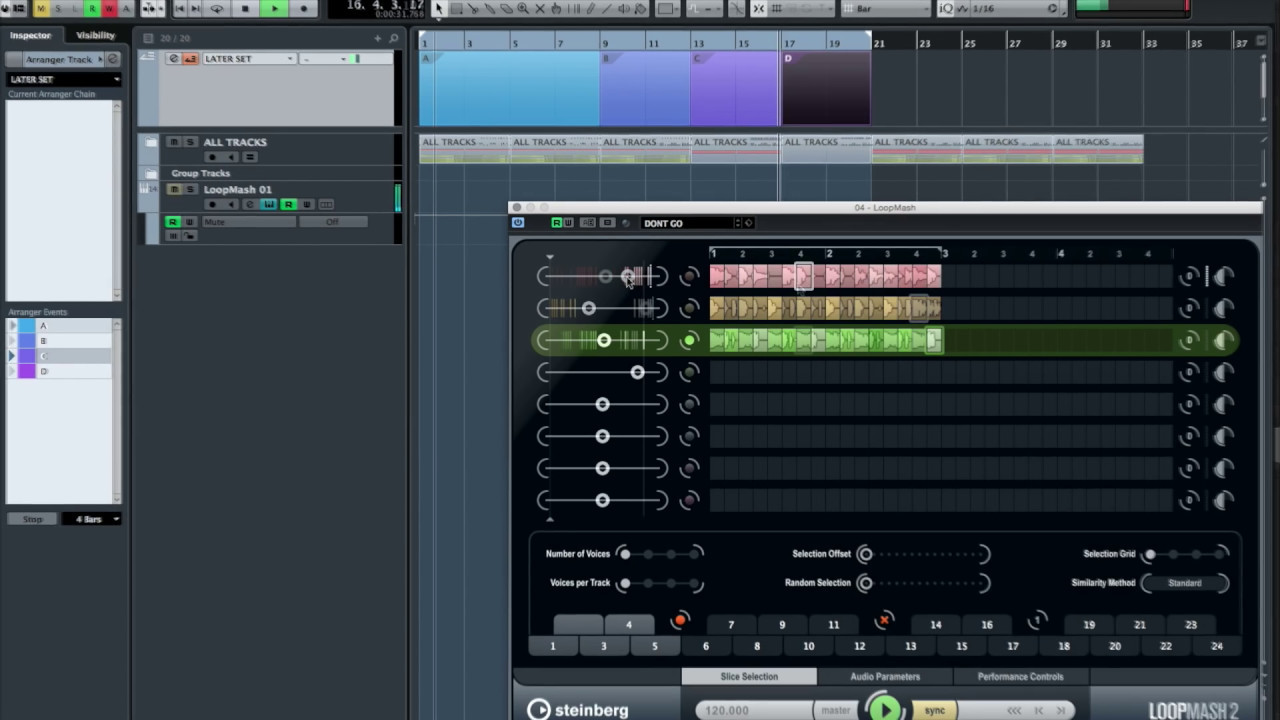
Task: Click the pink waveform on the first LoopMash track
Action: pos(825,276)
